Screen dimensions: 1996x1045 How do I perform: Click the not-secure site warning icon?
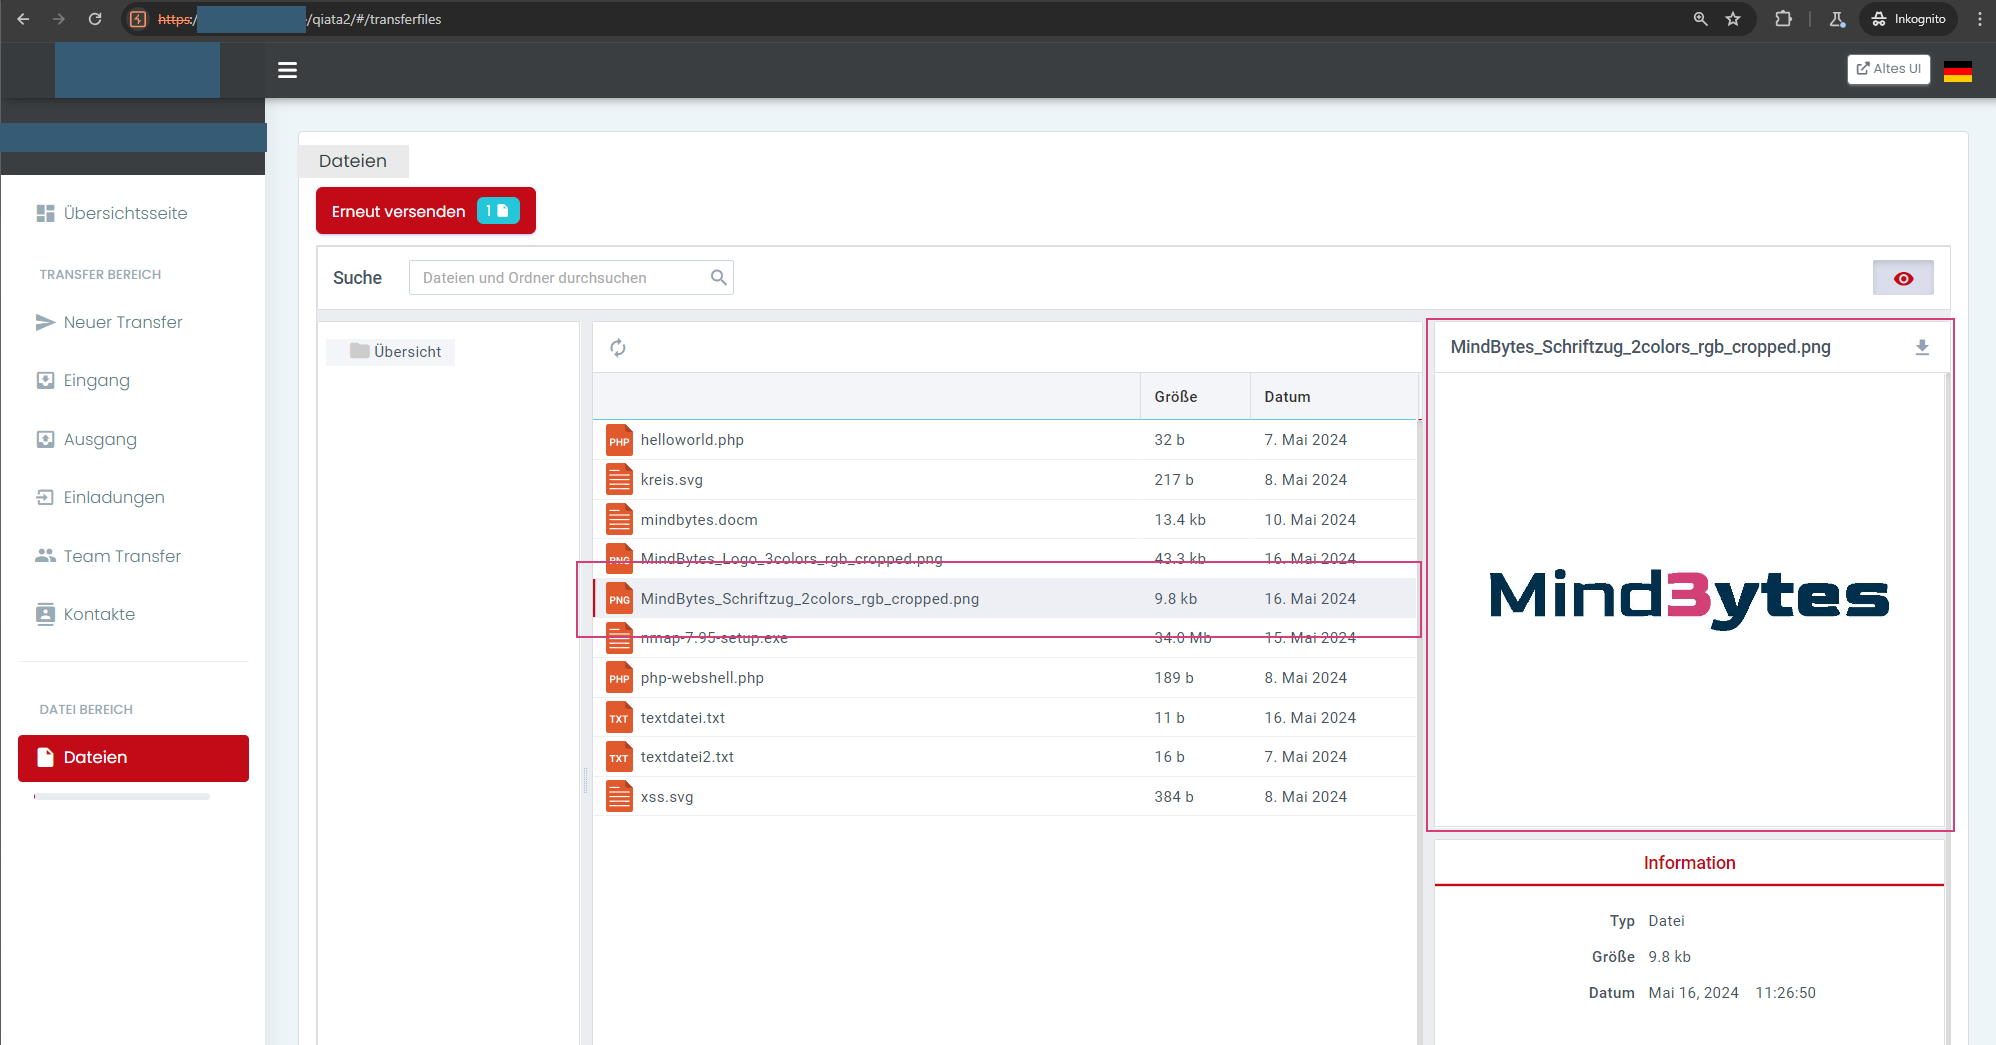click(139, 19)
